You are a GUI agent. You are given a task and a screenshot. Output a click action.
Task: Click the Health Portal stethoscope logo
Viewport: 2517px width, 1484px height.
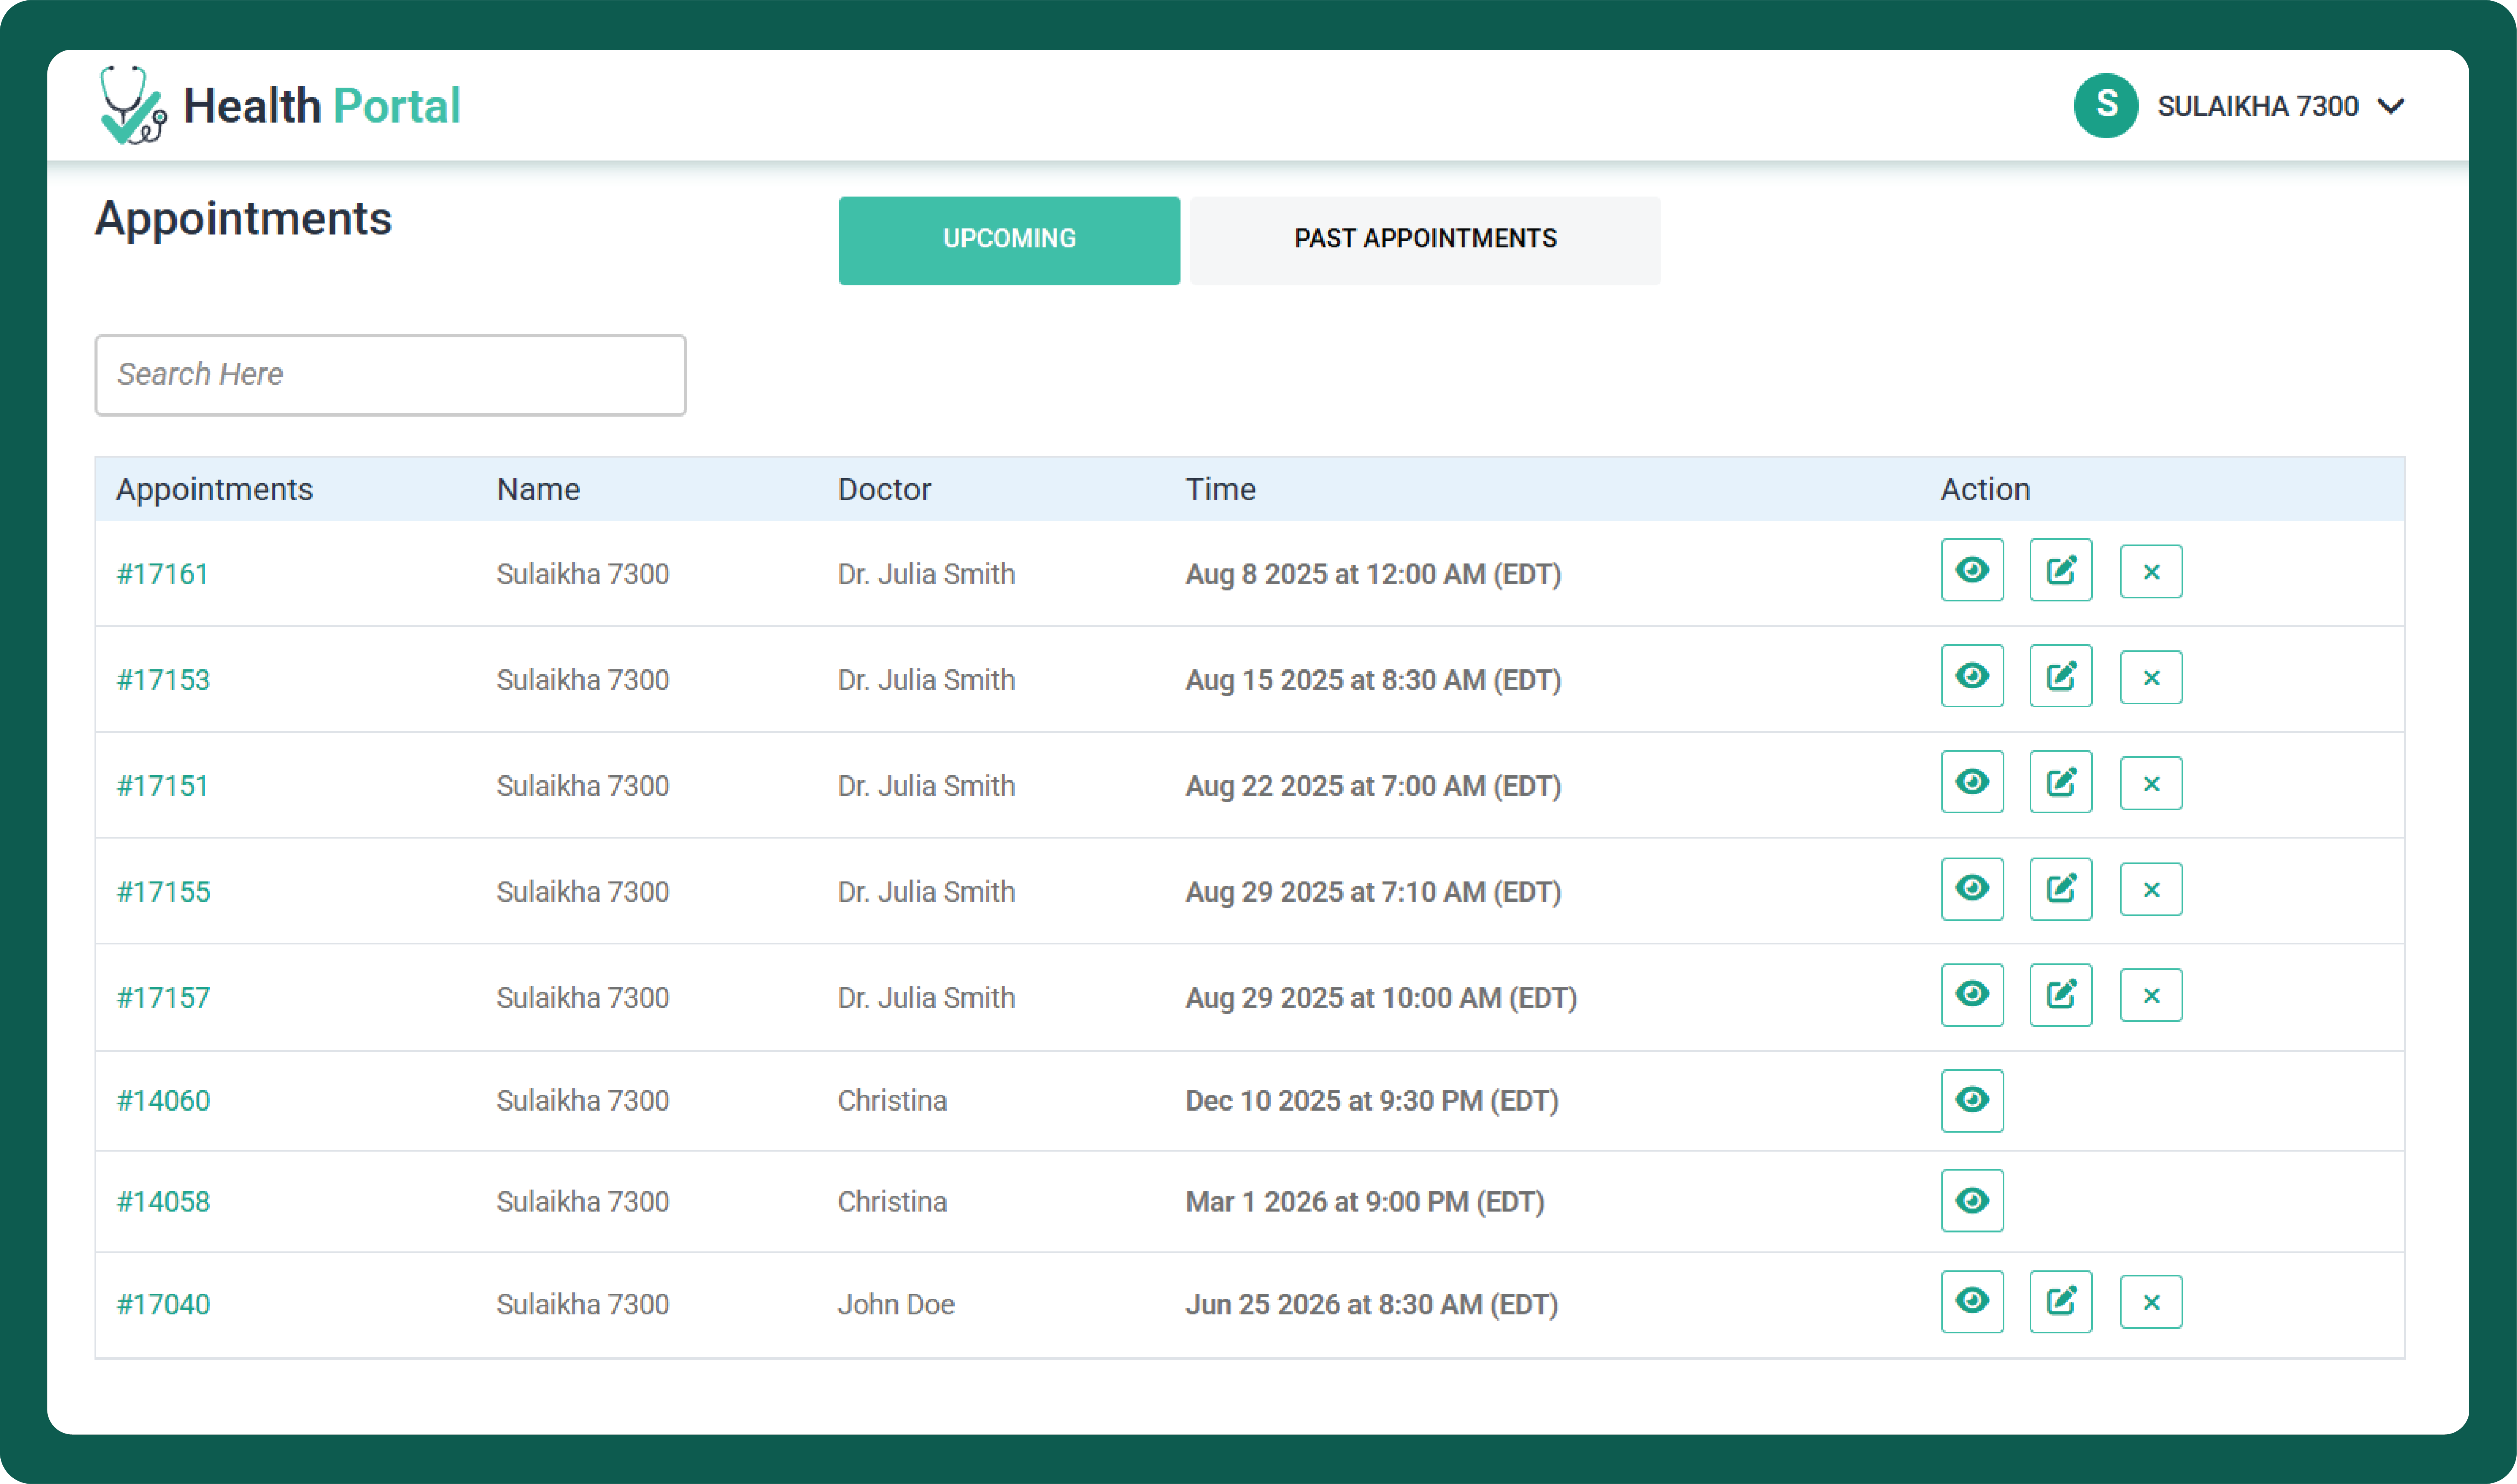point(133,106)
